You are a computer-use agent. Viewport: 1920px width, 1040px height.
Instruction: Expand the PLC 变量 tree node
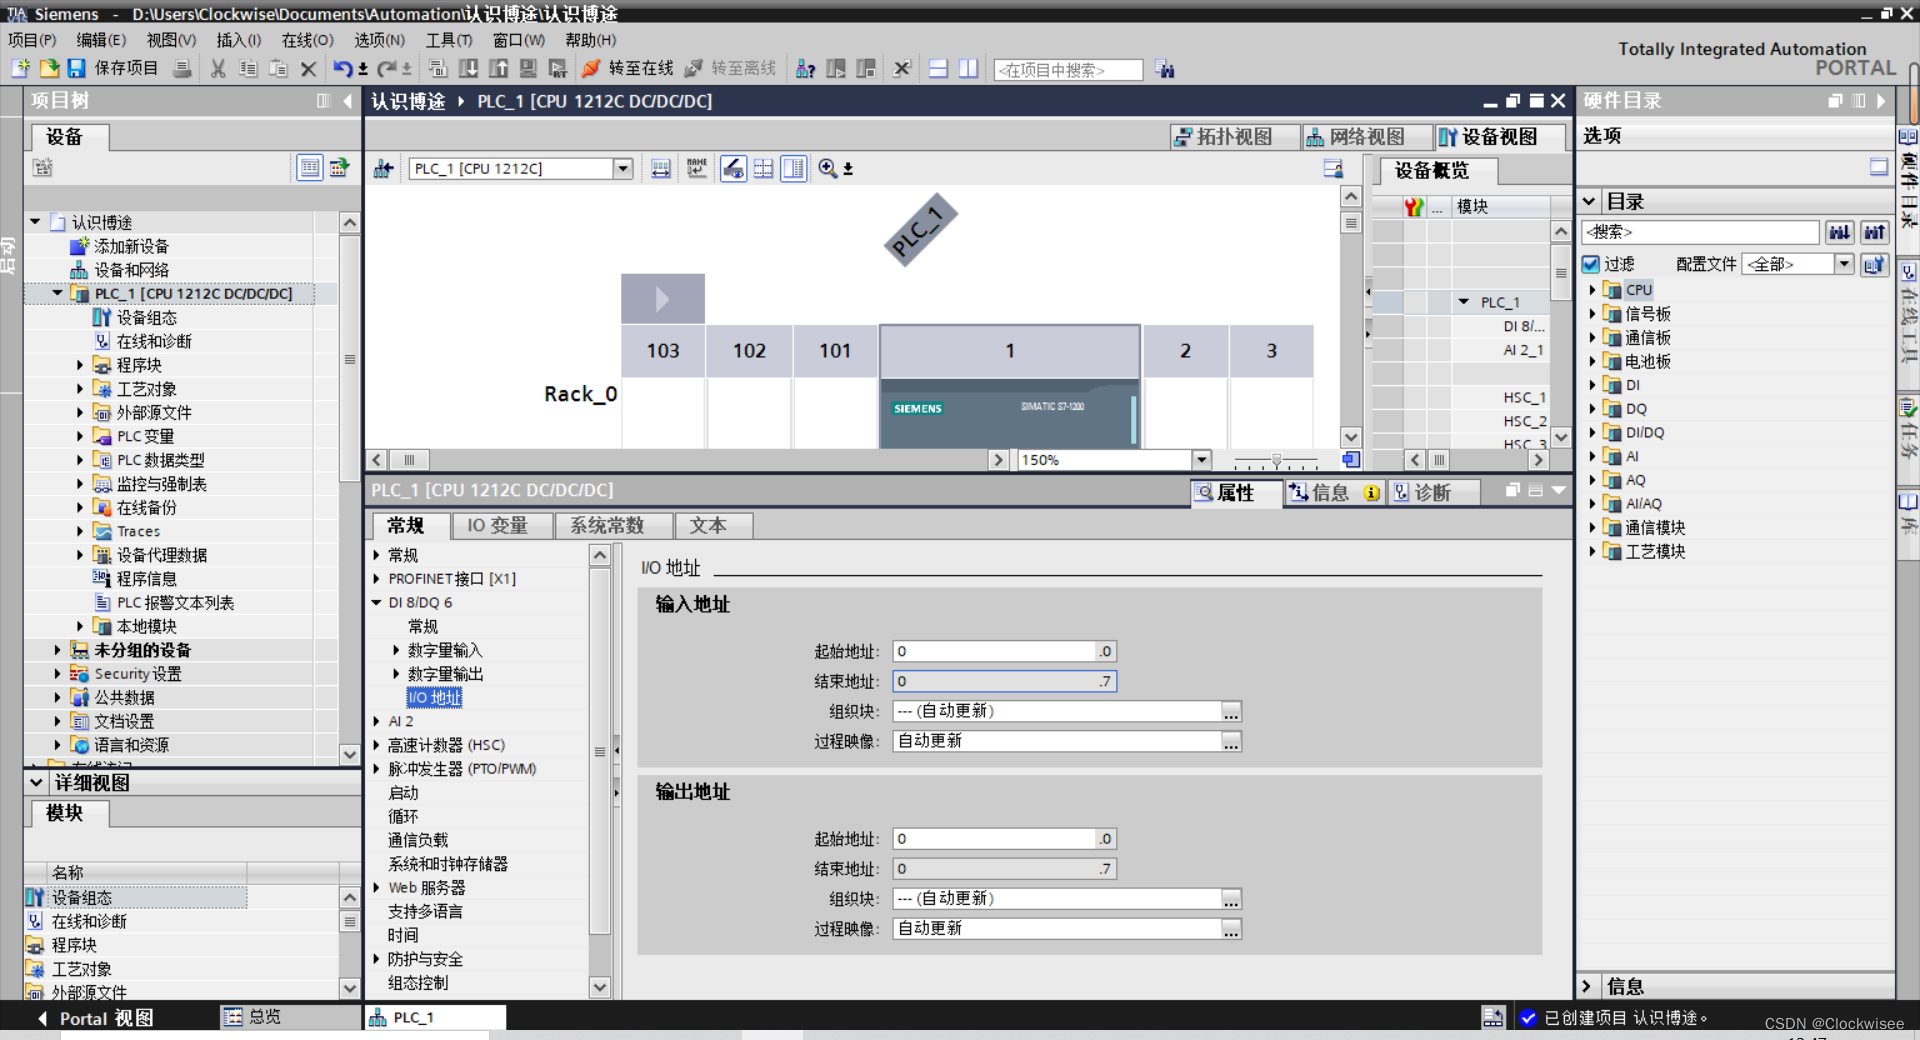point(80,436)
